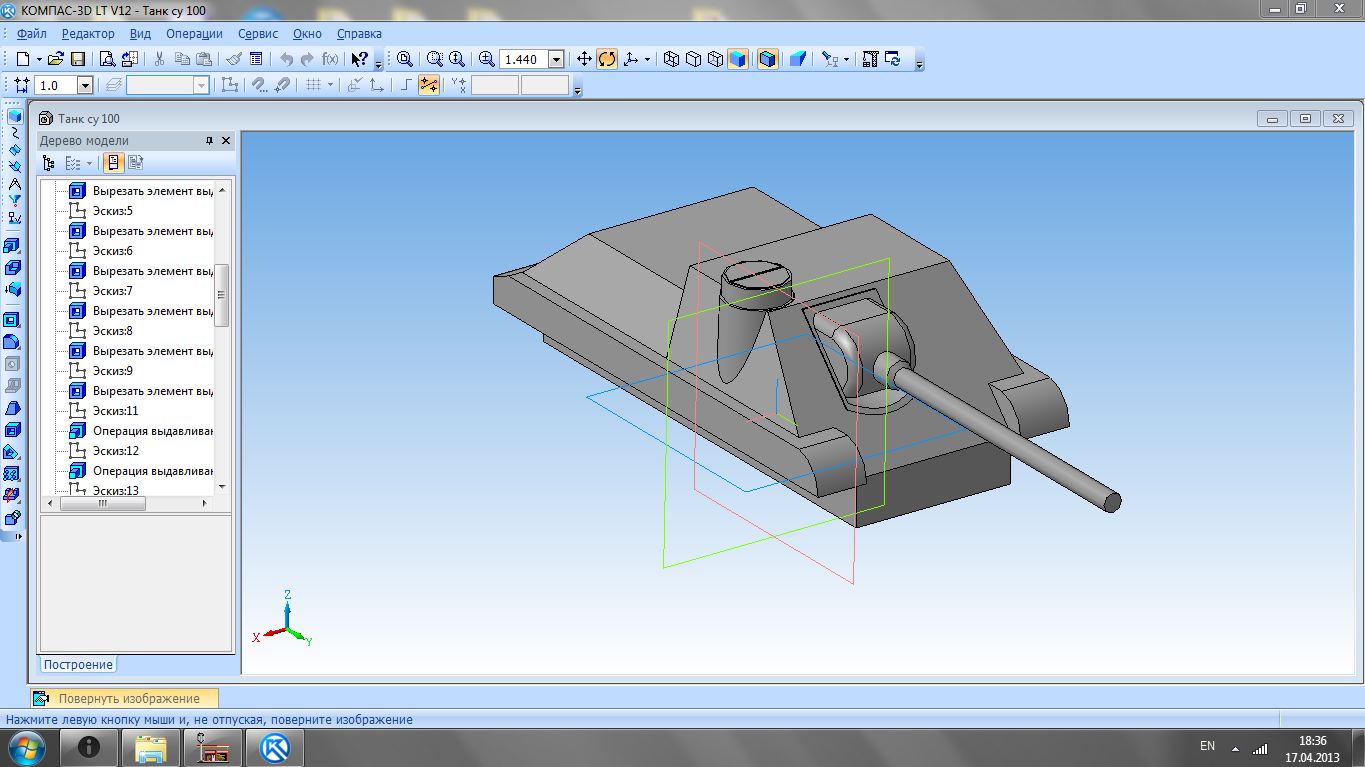Open the Операции menu

[x=194, y=33]
